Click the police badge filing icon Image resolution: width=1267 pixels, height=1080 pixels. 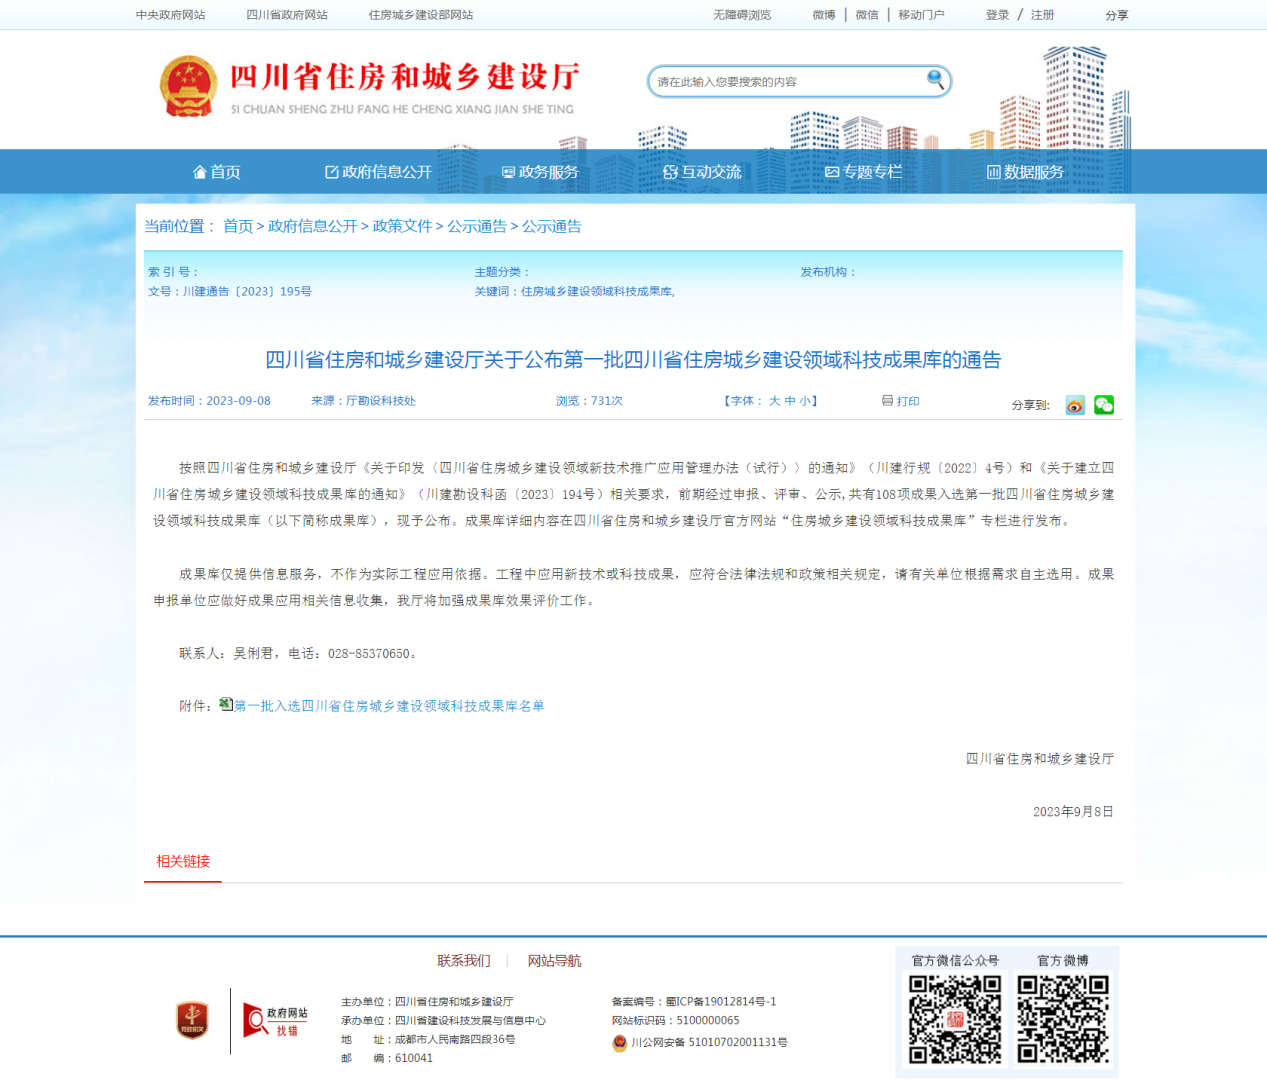(x=620, y=1043)
